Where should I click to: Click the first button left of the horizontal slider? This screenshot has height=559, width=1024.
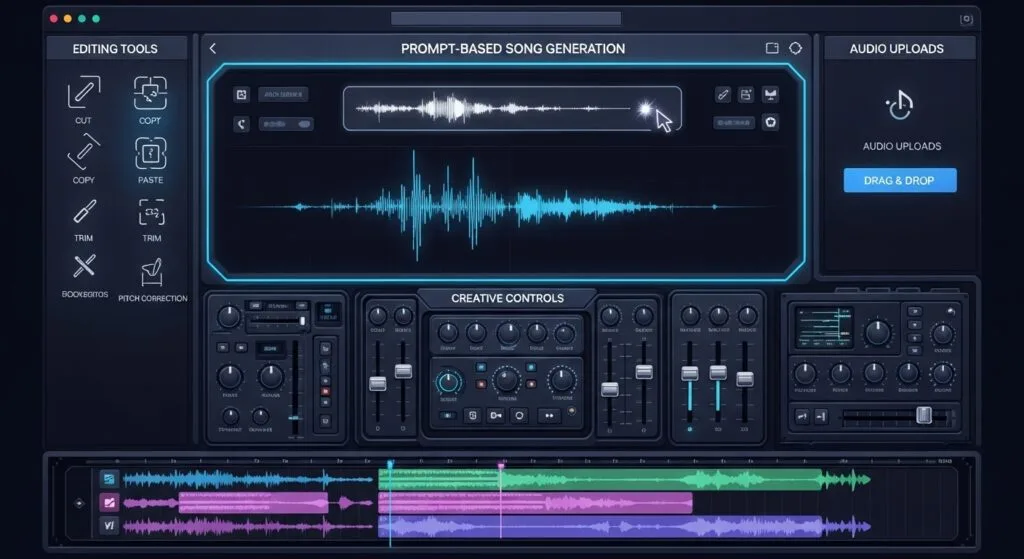click(802, 416)
